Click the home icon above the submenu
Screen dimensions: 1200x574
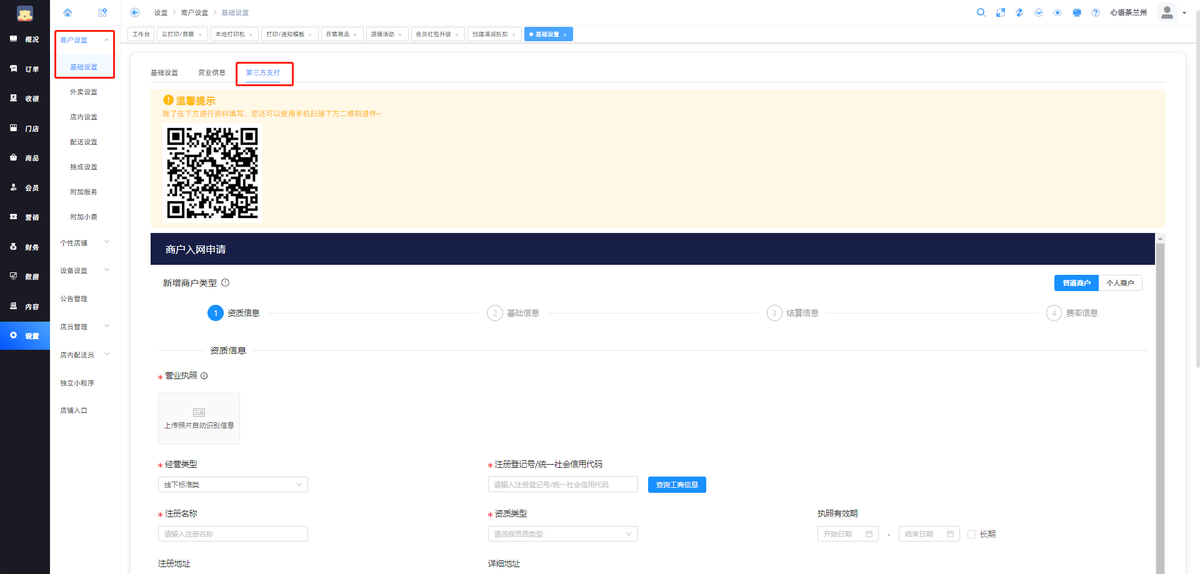click(67, 12)
